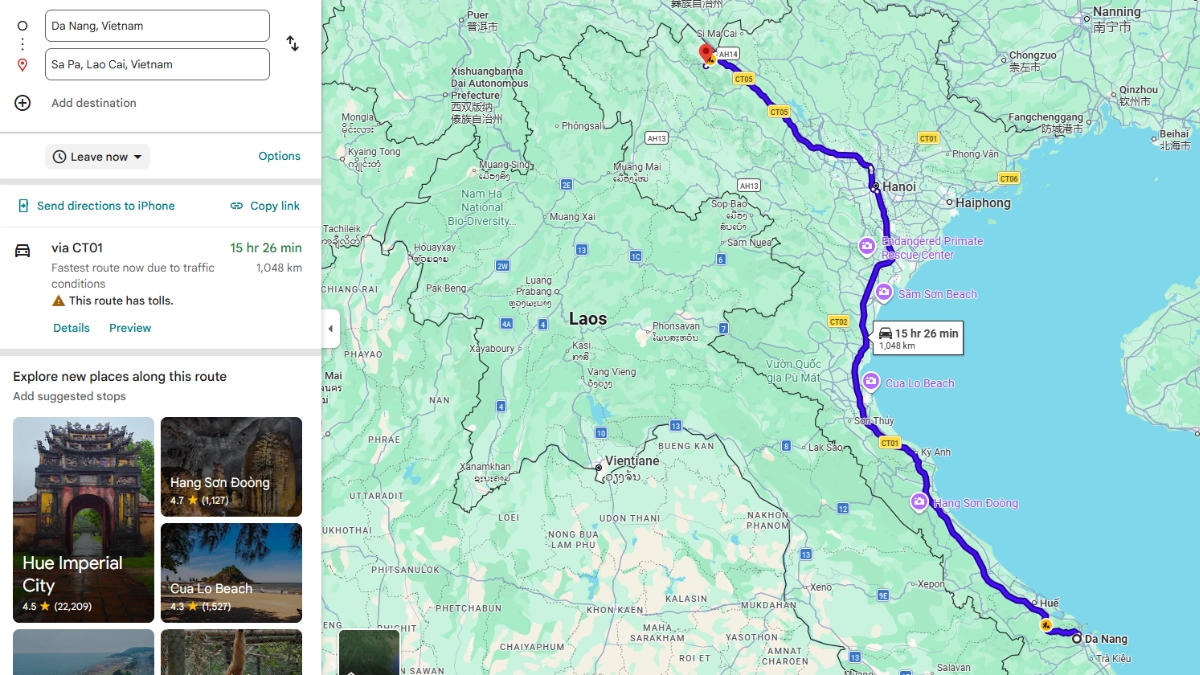Click the destination pin icon beside Sa Pa field
1200x675 pixels.
[x=22, y=64]
